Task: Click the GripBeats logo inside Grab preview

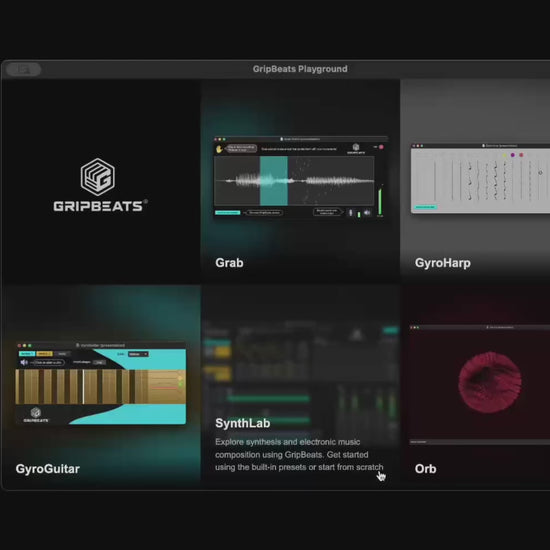Action: click(356, 149)
